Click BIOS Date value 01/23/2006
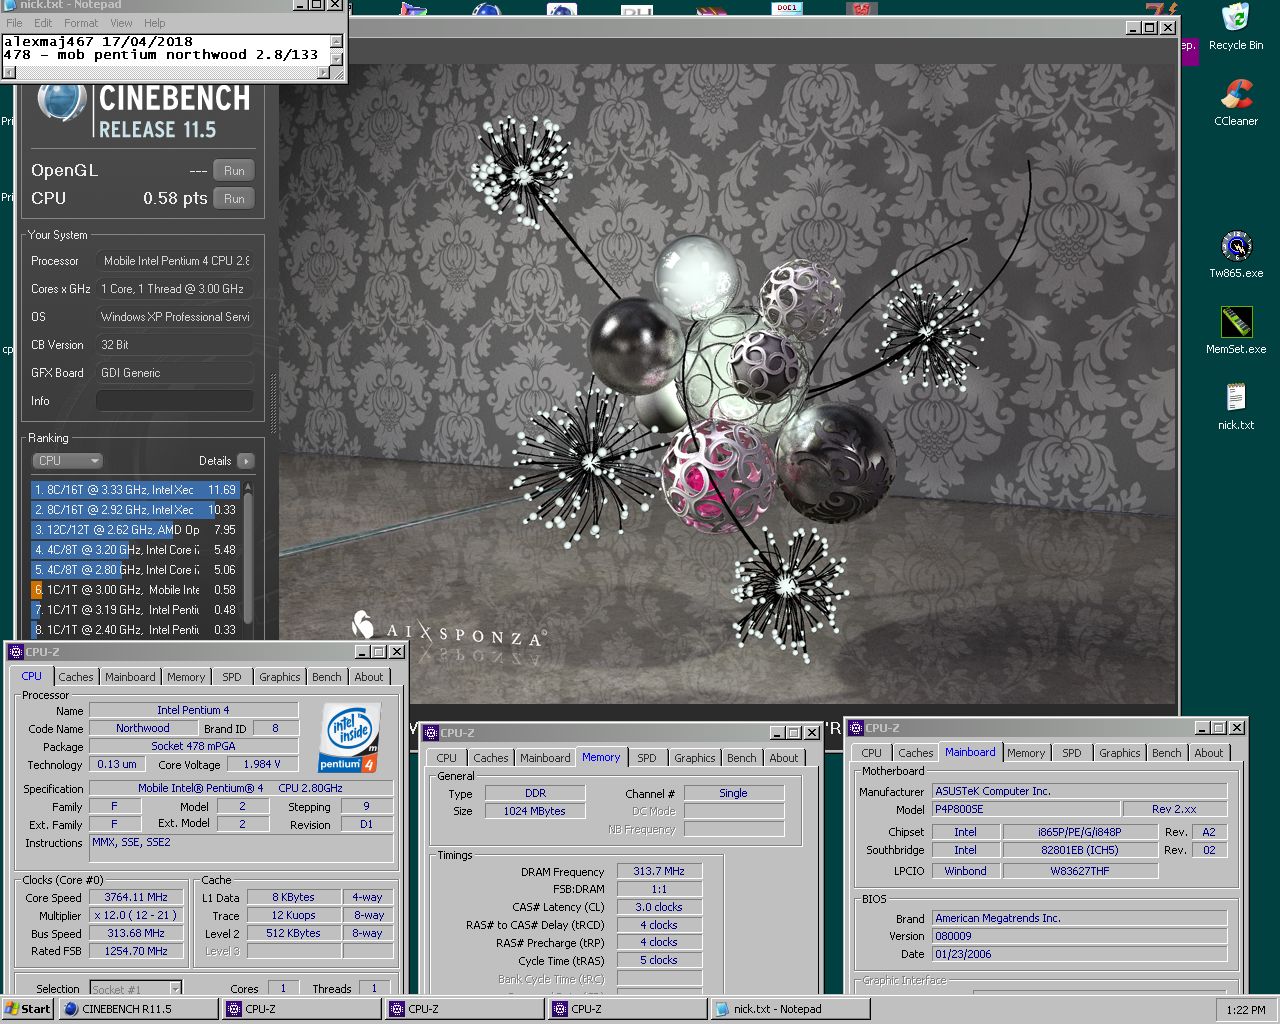 coord(1080,954)
